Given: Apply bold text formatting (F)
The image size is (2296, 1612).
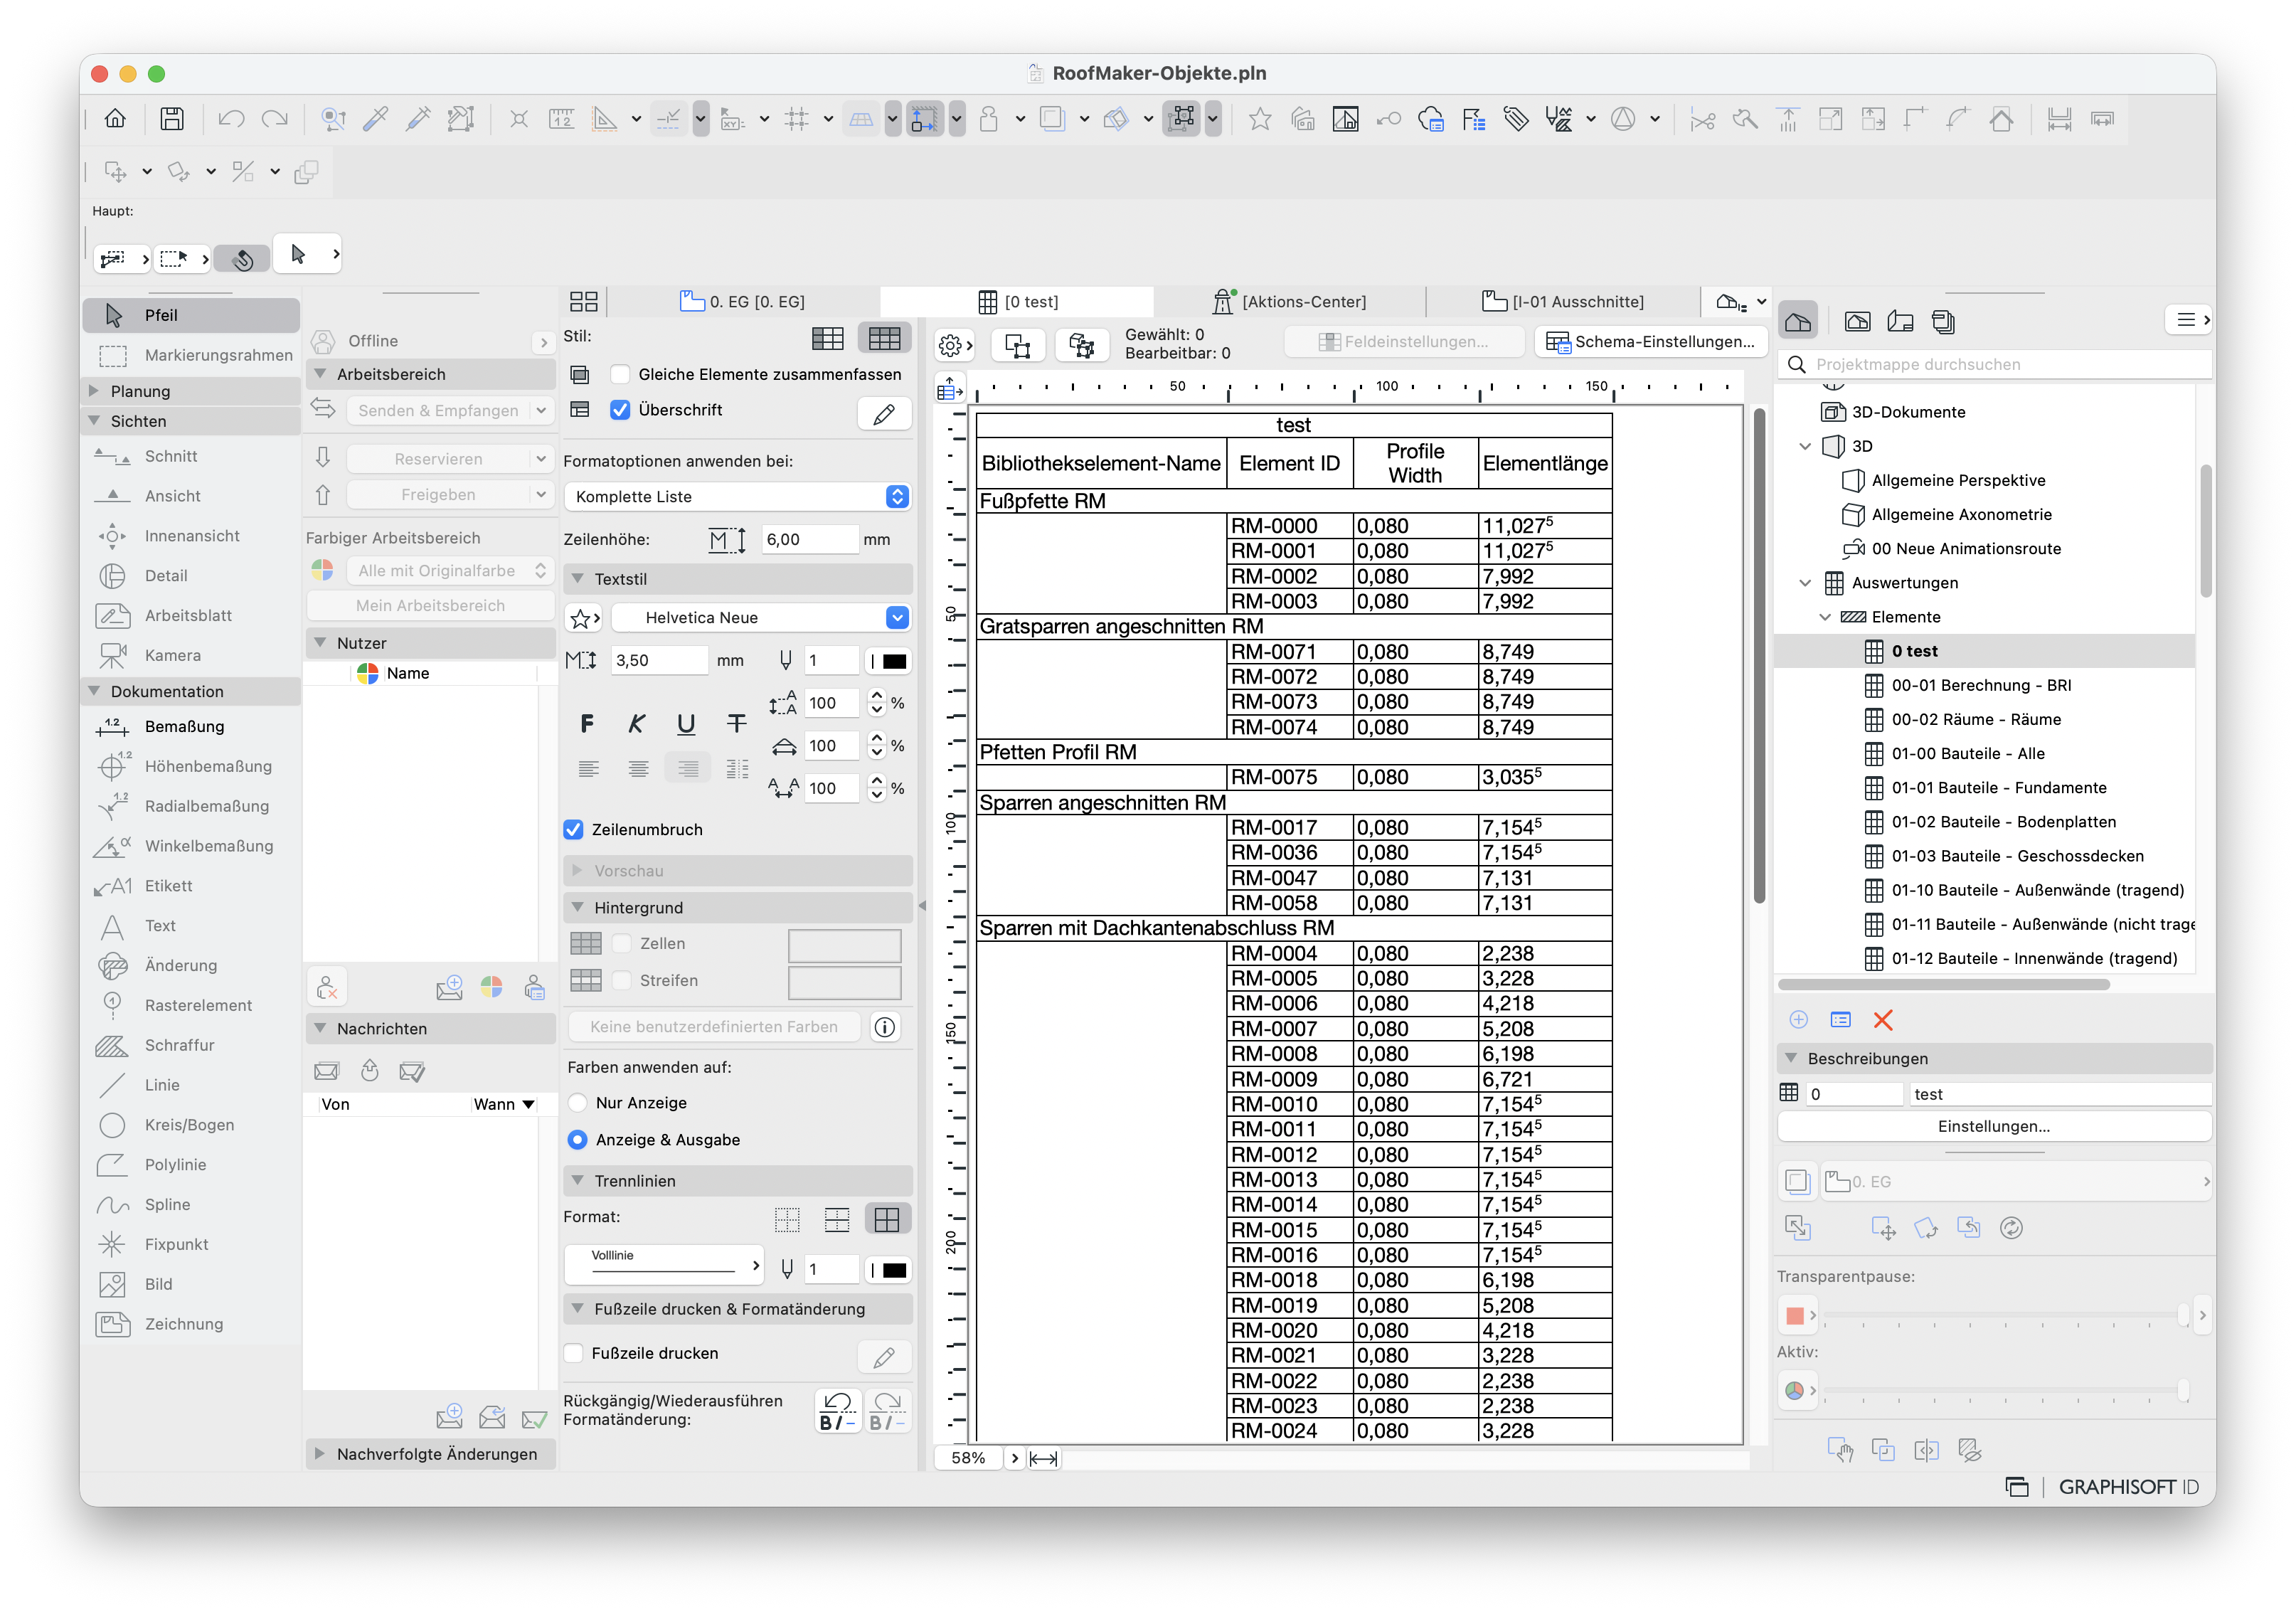Looking at the screenshot, I should point(587,724).
